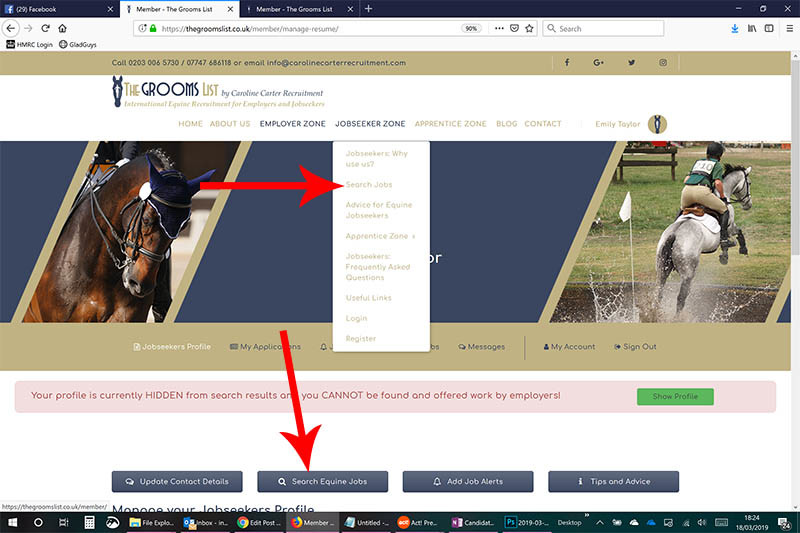Open the Blog nav link
Image resolution: width=800 pixels, height=533 pixels.
click(507, 124)
